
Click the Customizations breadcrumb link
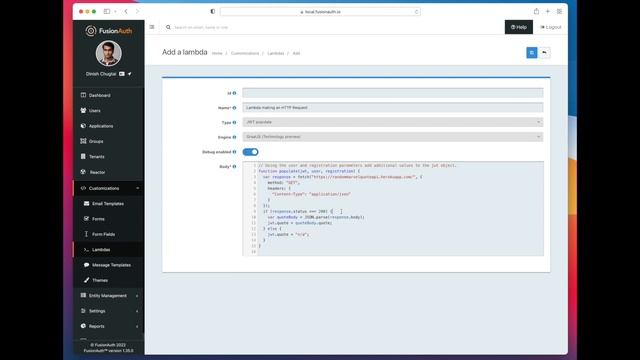coord(245,53)
